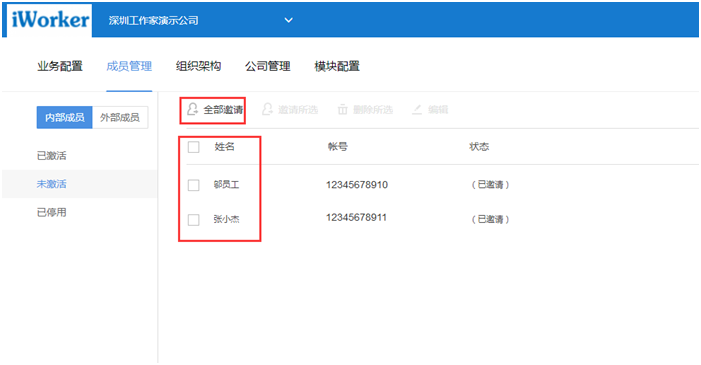Go to the 公司管理 tab
This screenshot has width=701, height=365.
[x=268, y=66]
